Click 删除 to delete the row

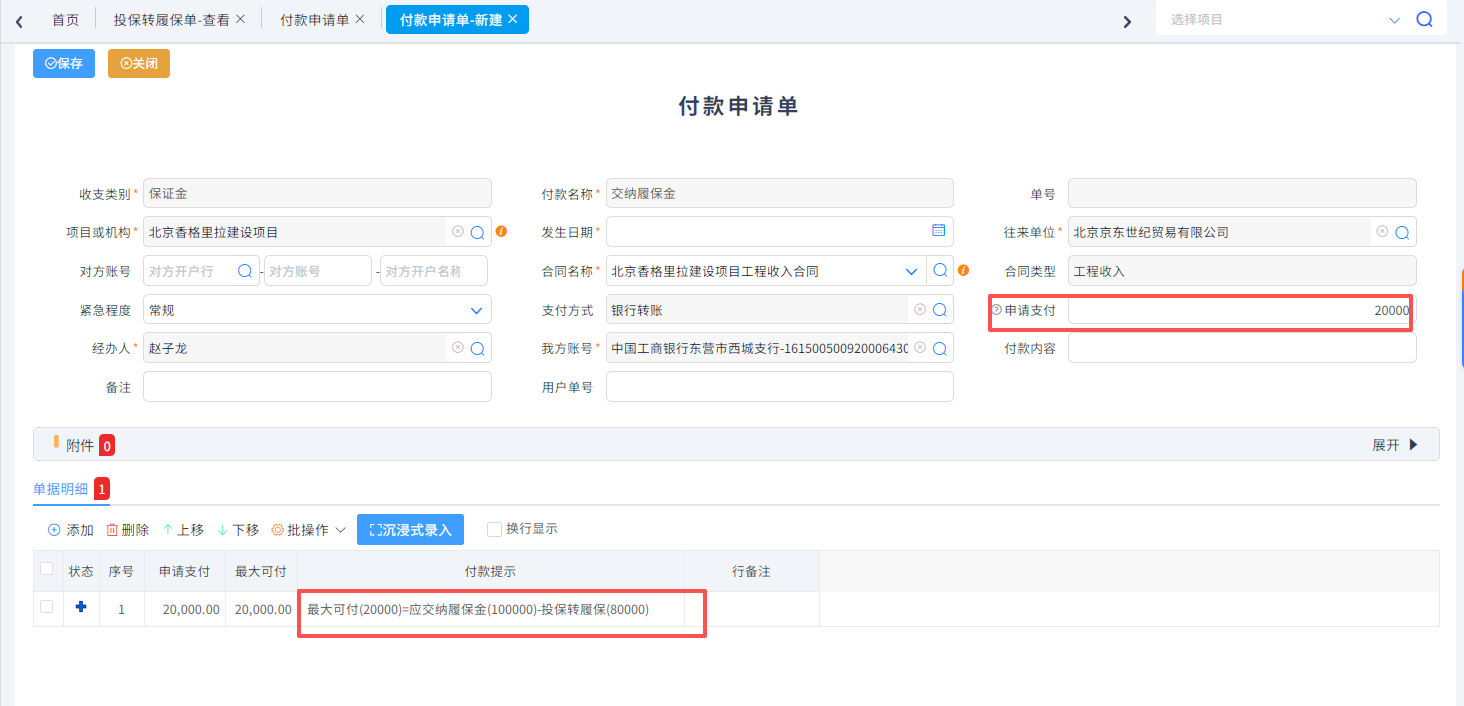click(x=127, y=530)
